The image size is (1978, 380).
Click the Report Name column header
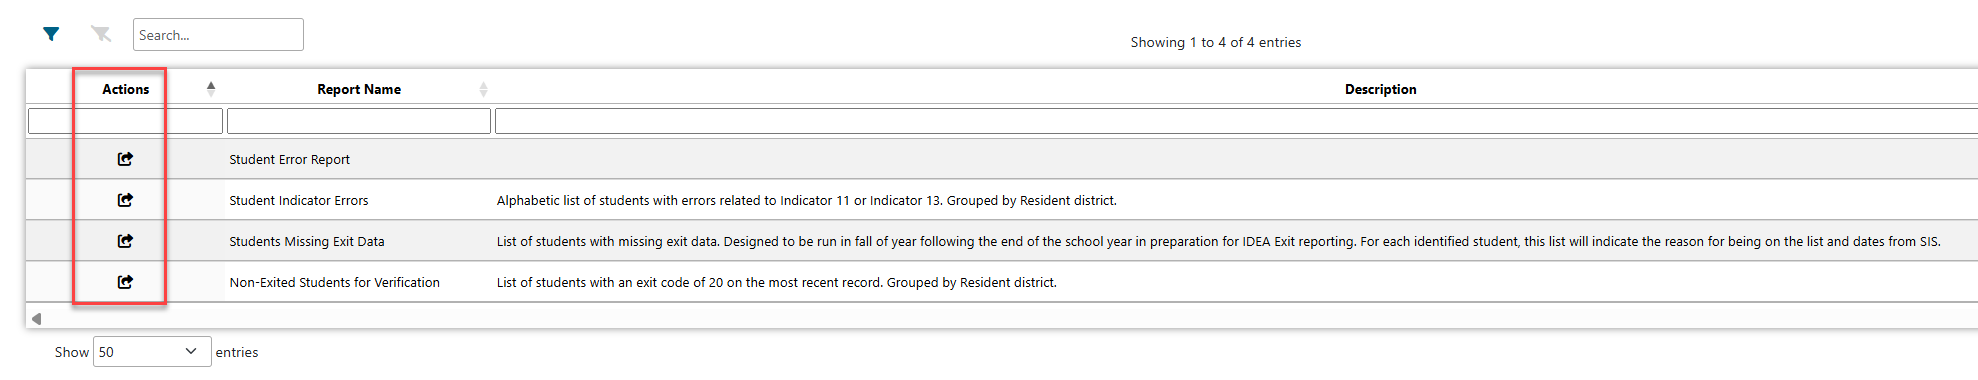pyautogui.click(x=359, y=89)
